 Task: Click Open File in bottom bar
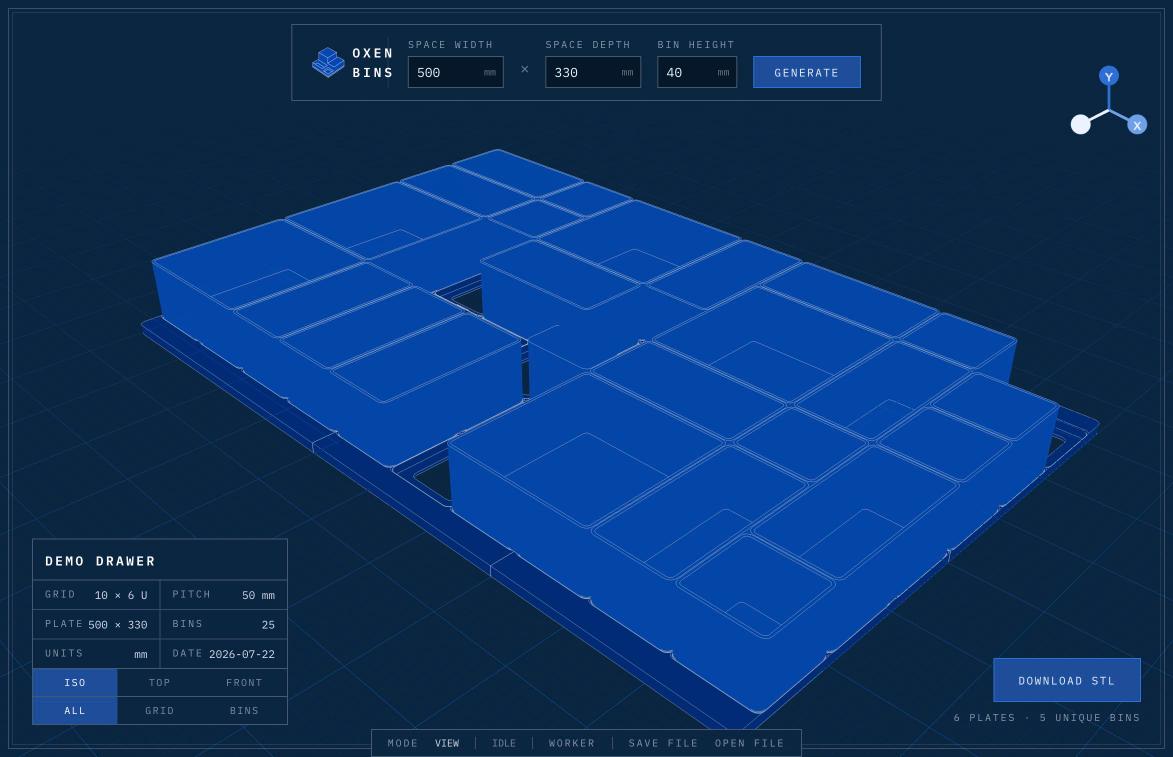(750, 744)
